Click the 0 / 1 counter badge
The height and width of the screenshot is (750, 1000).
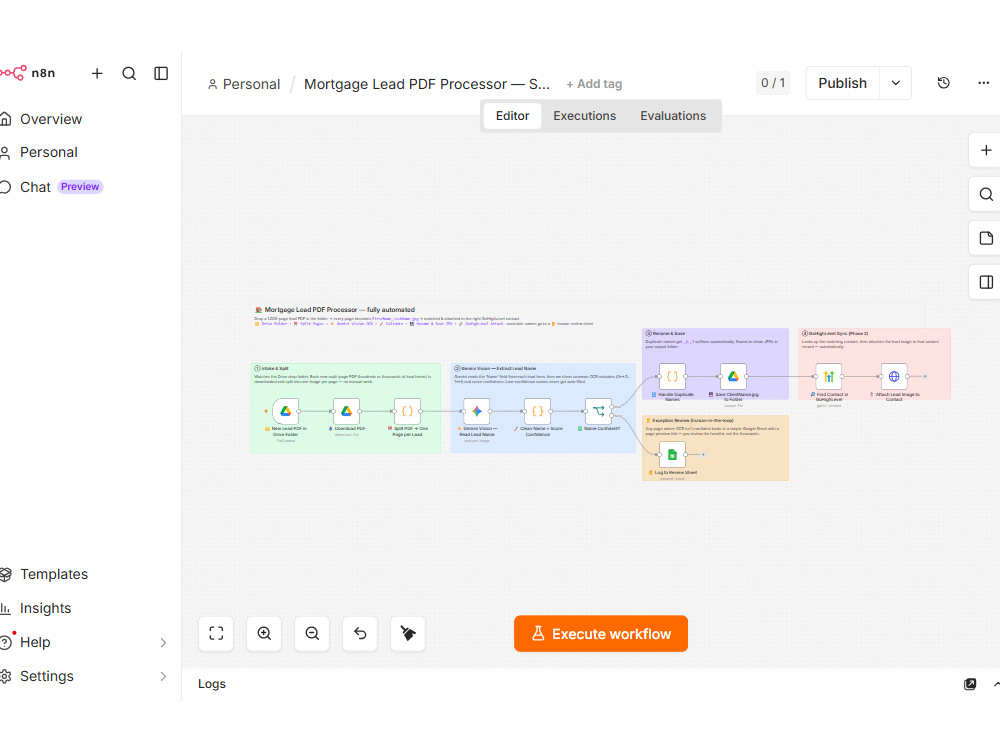[773, 83]
